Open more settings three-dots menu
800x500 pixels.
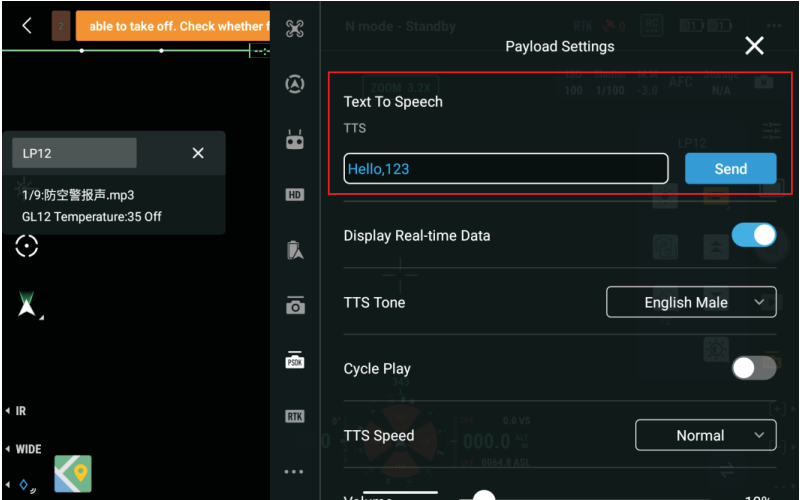tap(294, 472)
